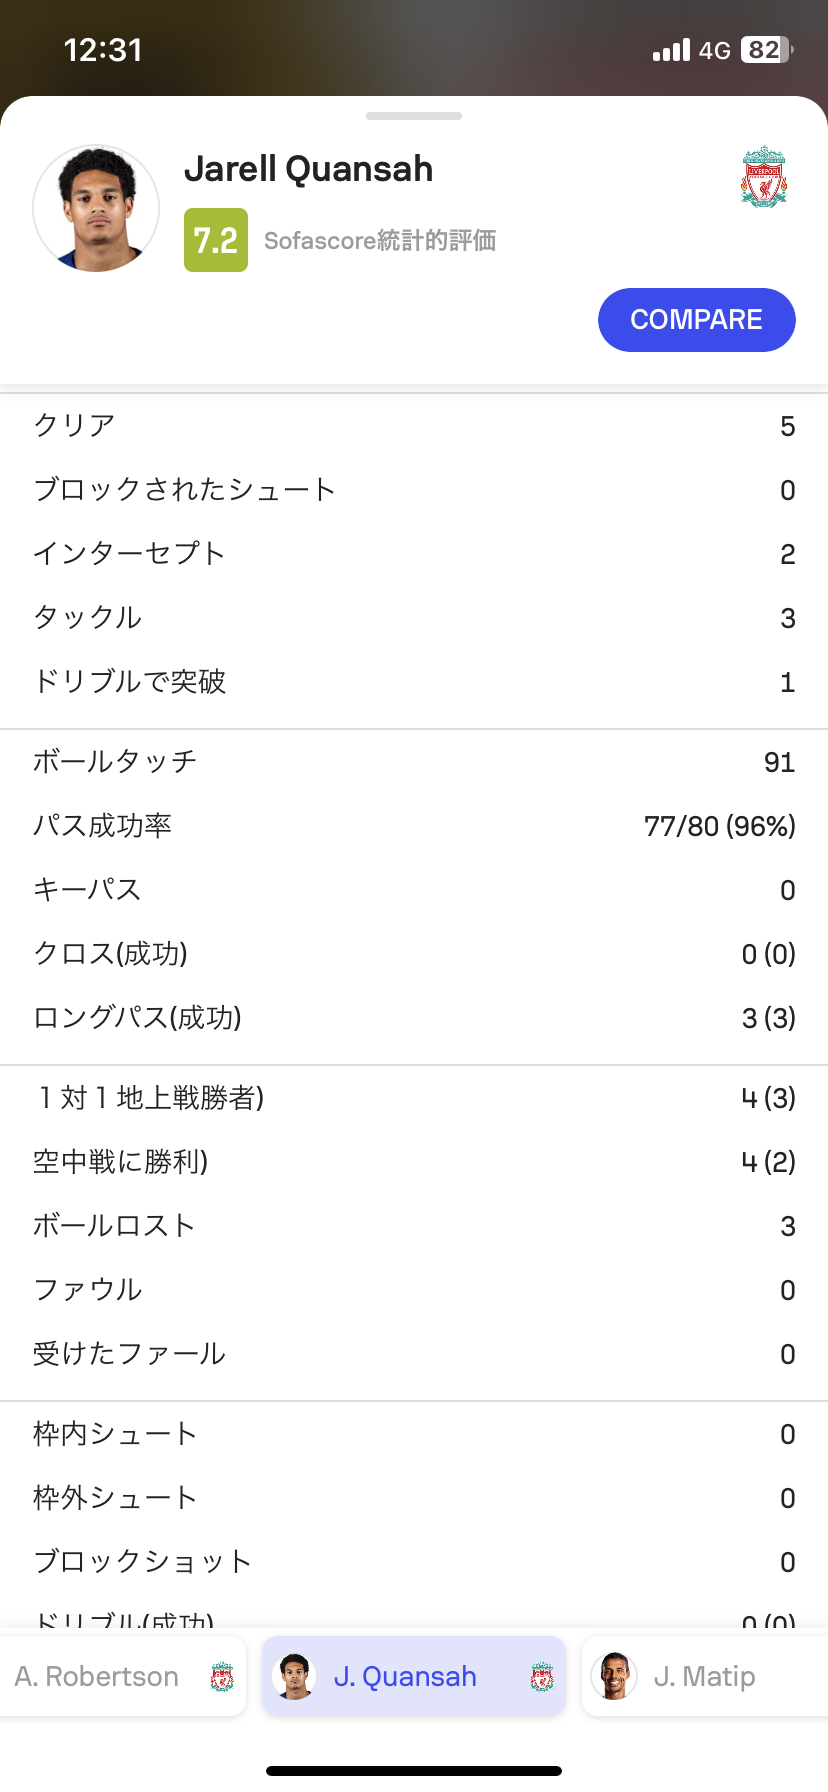Tap J. Quansah's small avatar in tab
The image size is (828, 1792).
click(x=294, y=1676)
